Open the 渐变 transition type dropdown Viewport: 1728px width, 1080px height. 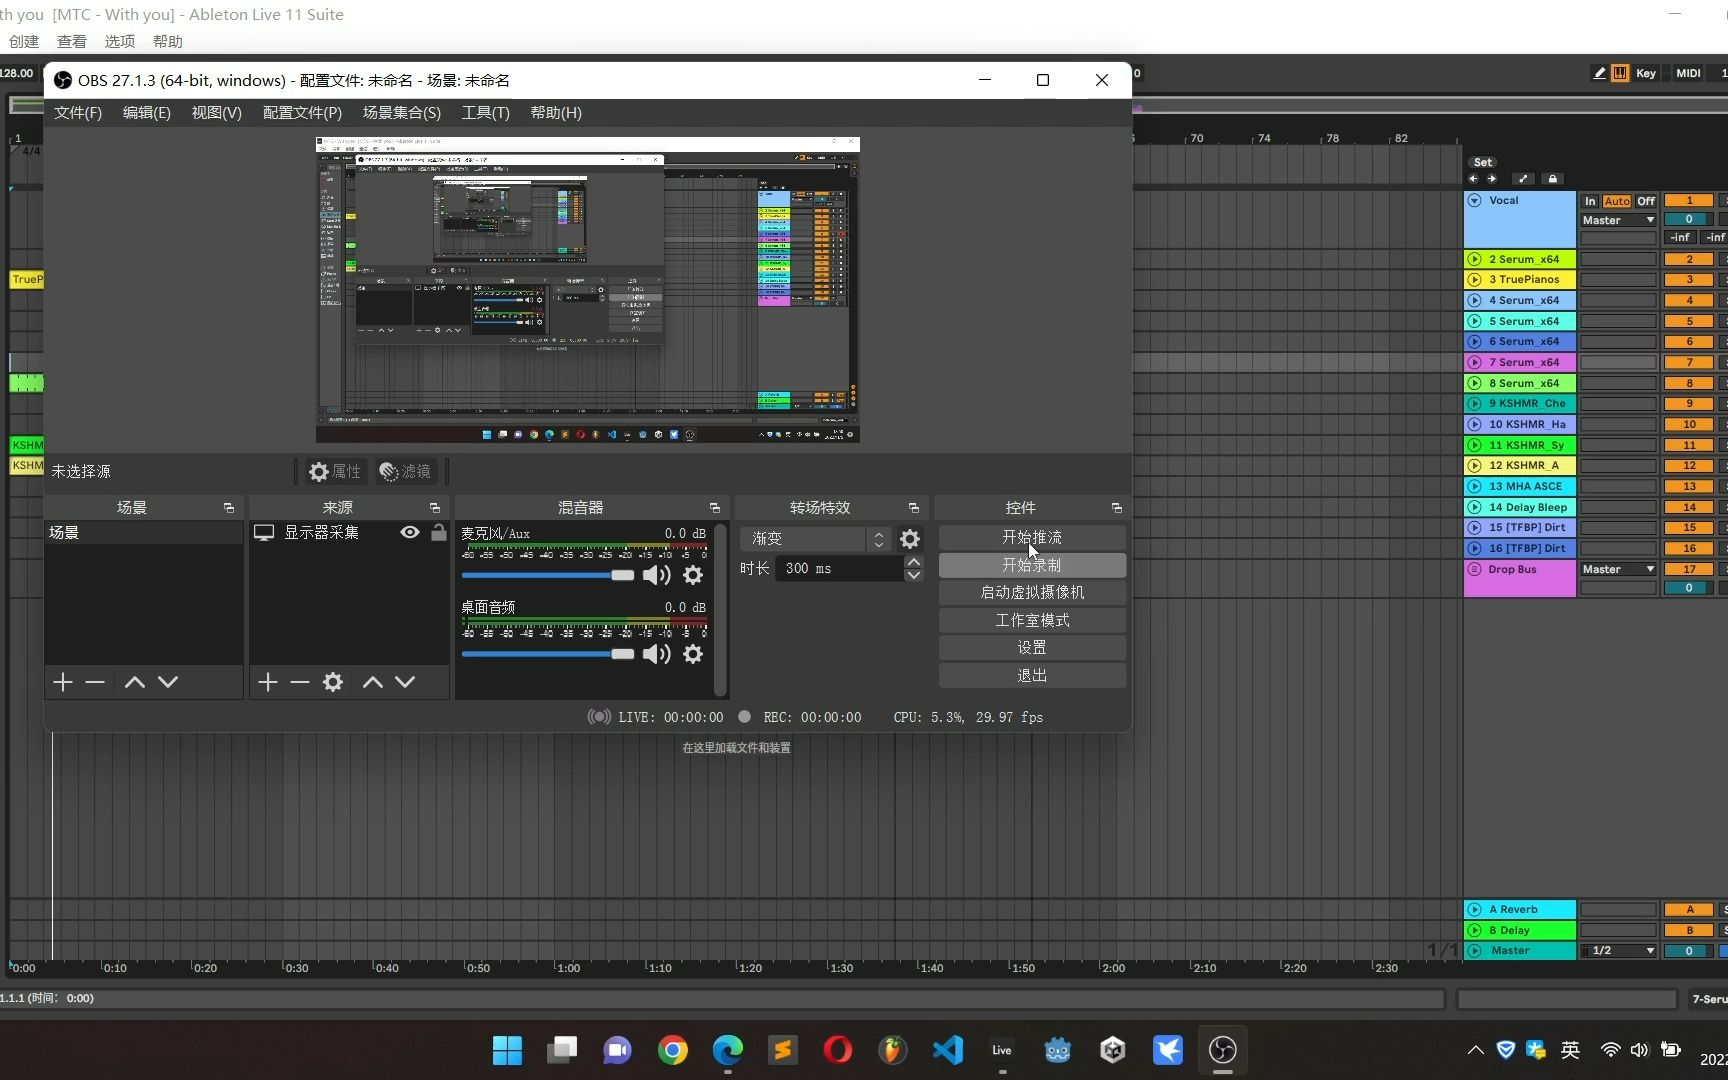pos(816,539)
